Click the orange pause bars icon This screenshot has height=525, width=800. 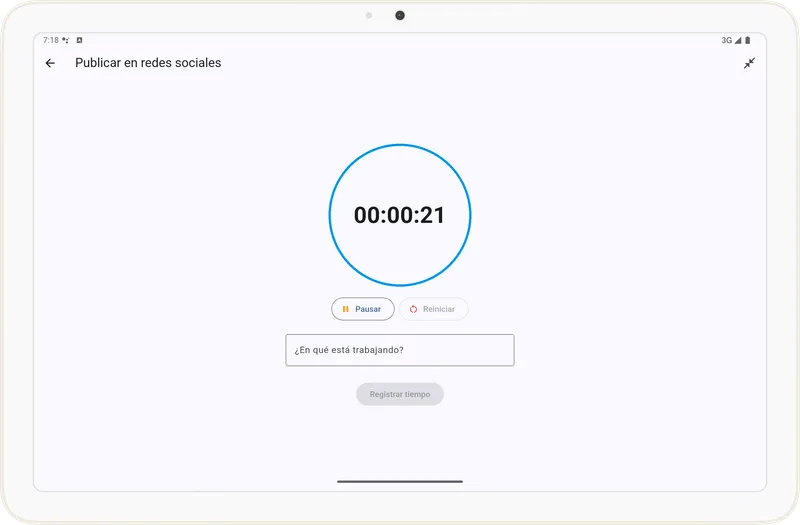[345, 309]
